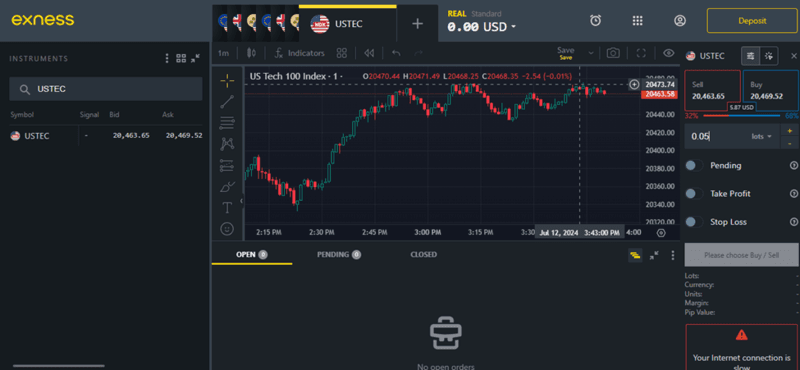Select the brush drawing tool

(227, 187)
